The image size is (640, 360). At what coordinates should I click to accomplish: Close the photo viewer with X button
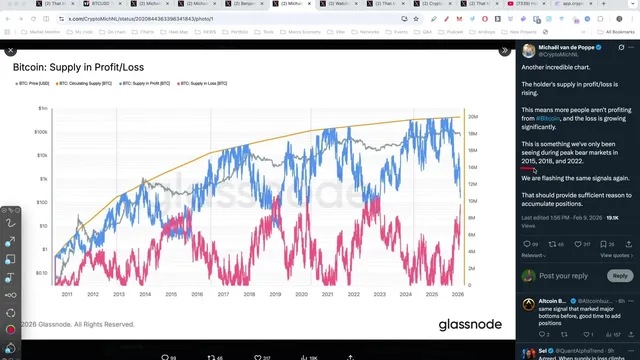click(11, 50)
